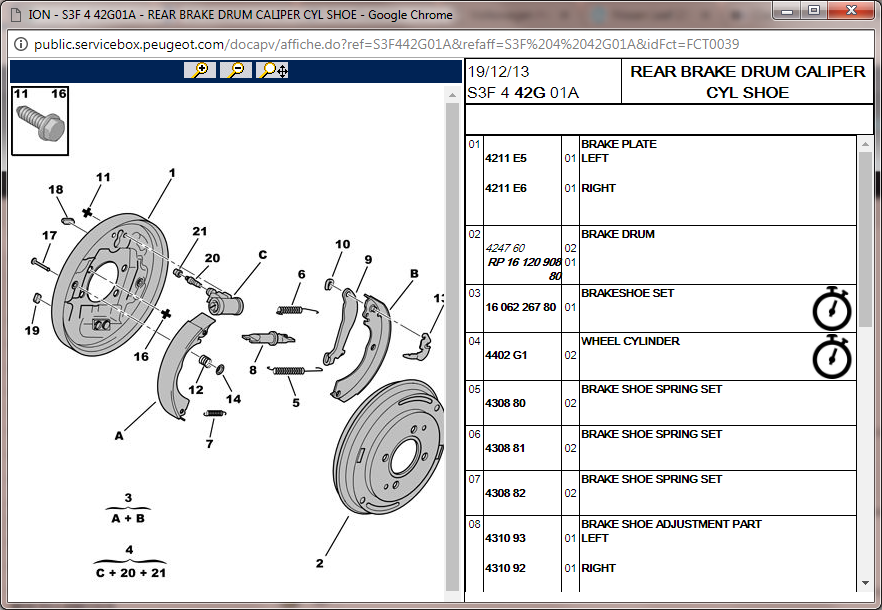
Task: Click the zoom in magnifier icon
Action: click(x=200, y=70)
